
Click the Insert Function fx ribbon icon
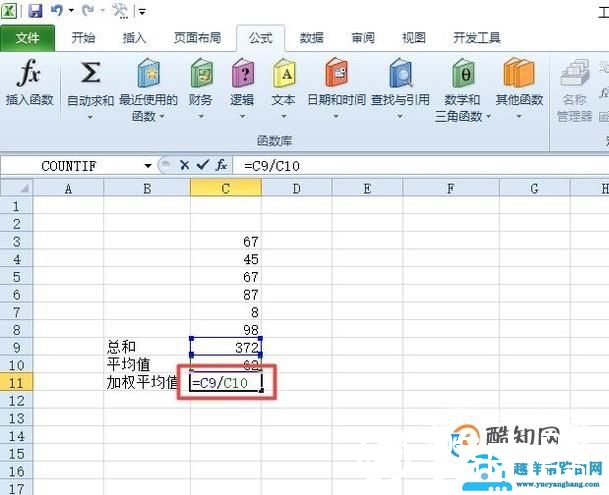(29, 73)
